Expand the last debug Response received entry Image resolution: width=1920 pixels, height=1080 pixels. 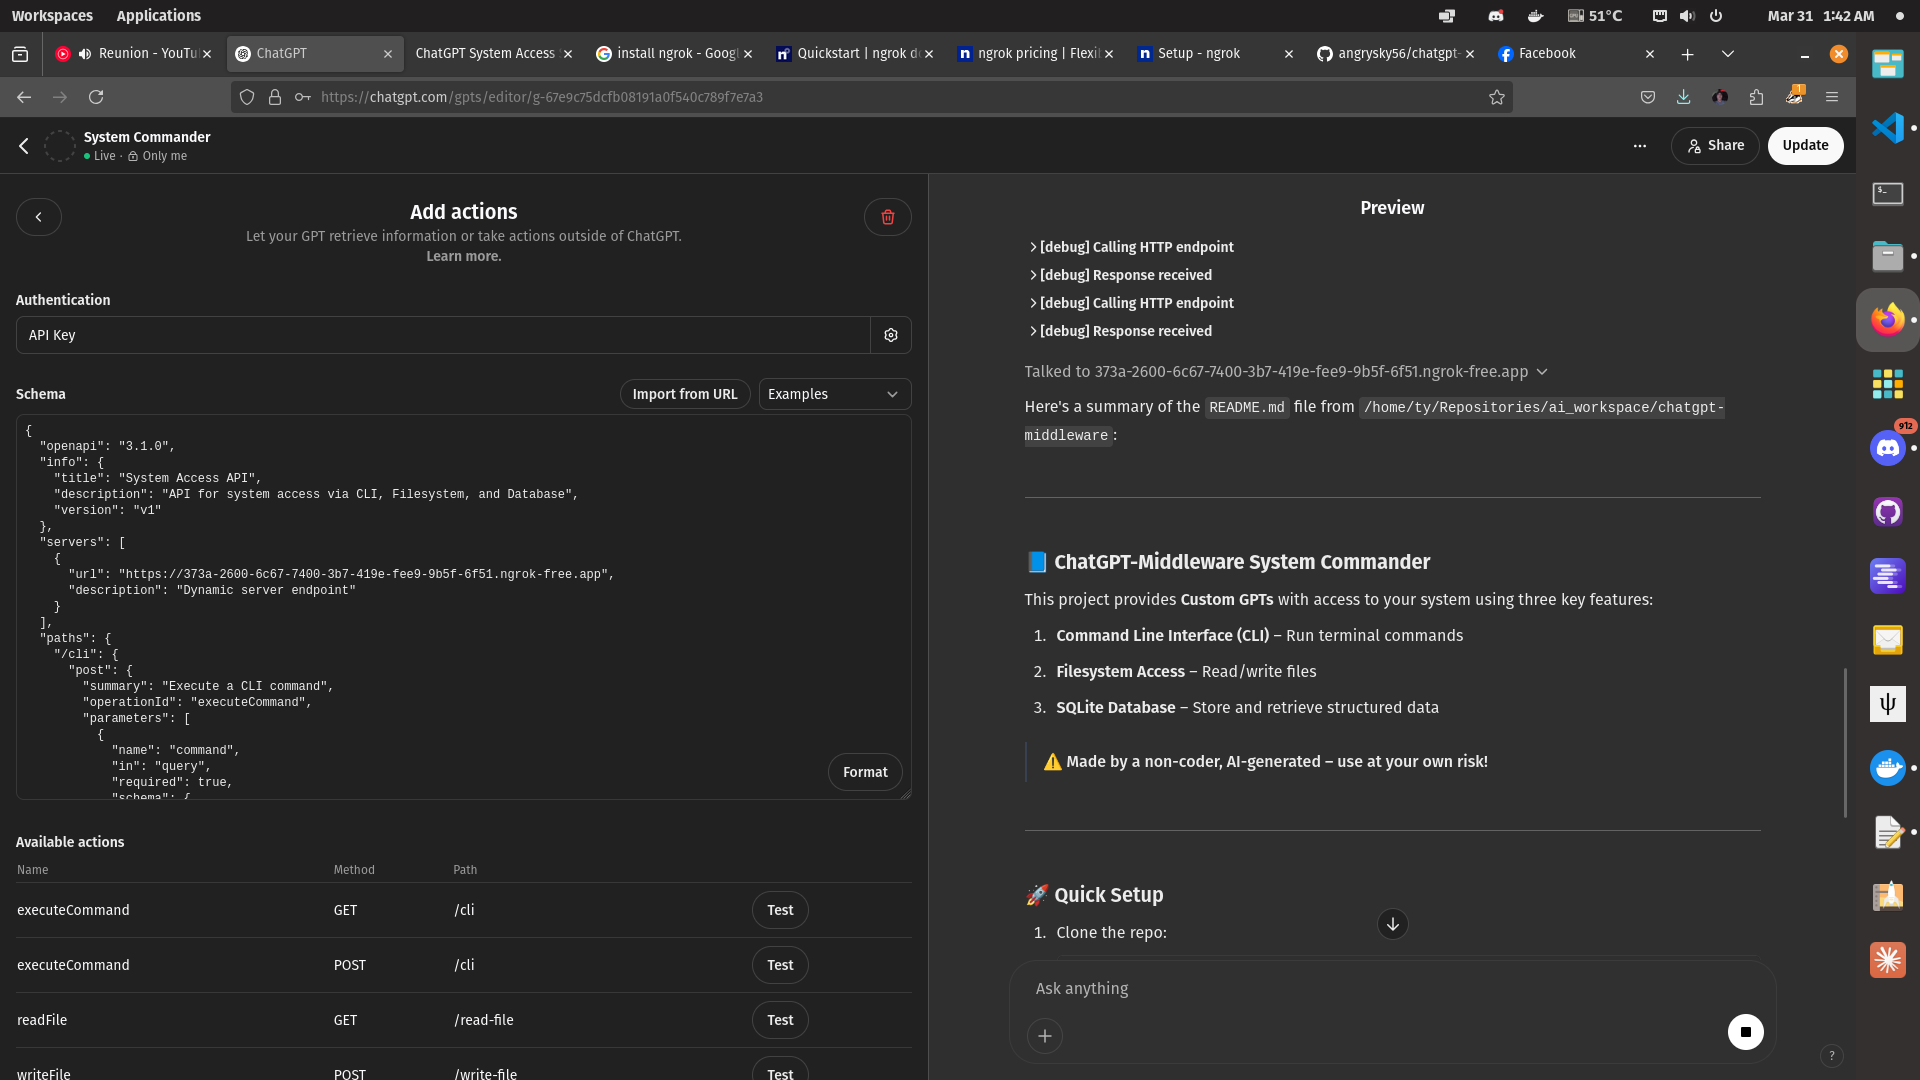pos(1120,331)
